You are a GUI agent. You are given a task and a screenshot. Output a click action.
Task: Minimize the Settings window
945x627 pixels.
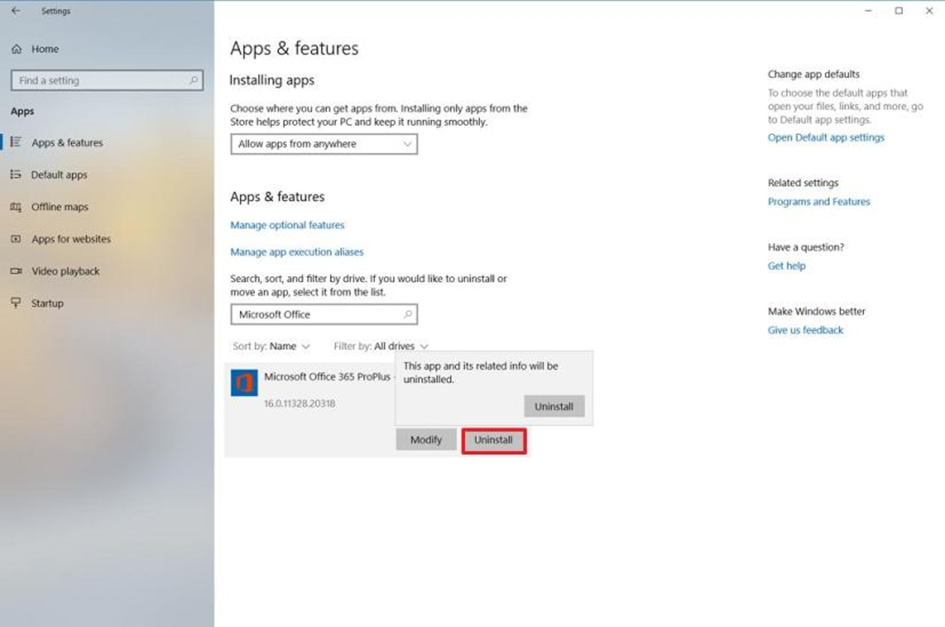click(868, 11)
